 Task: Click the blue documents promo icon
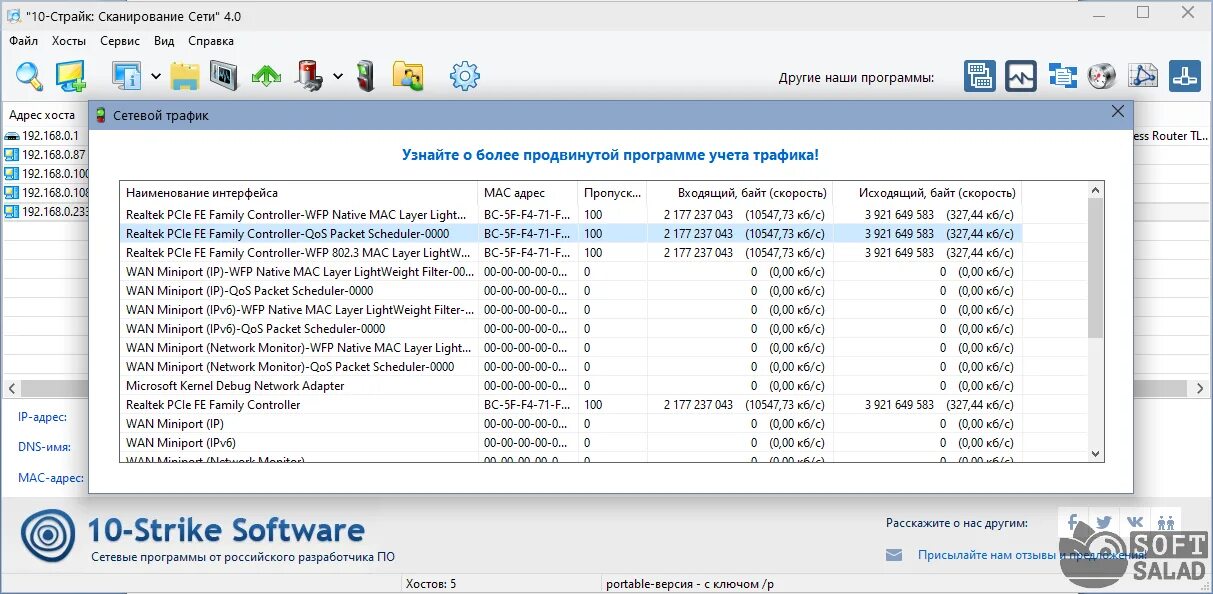point(1062,77)
